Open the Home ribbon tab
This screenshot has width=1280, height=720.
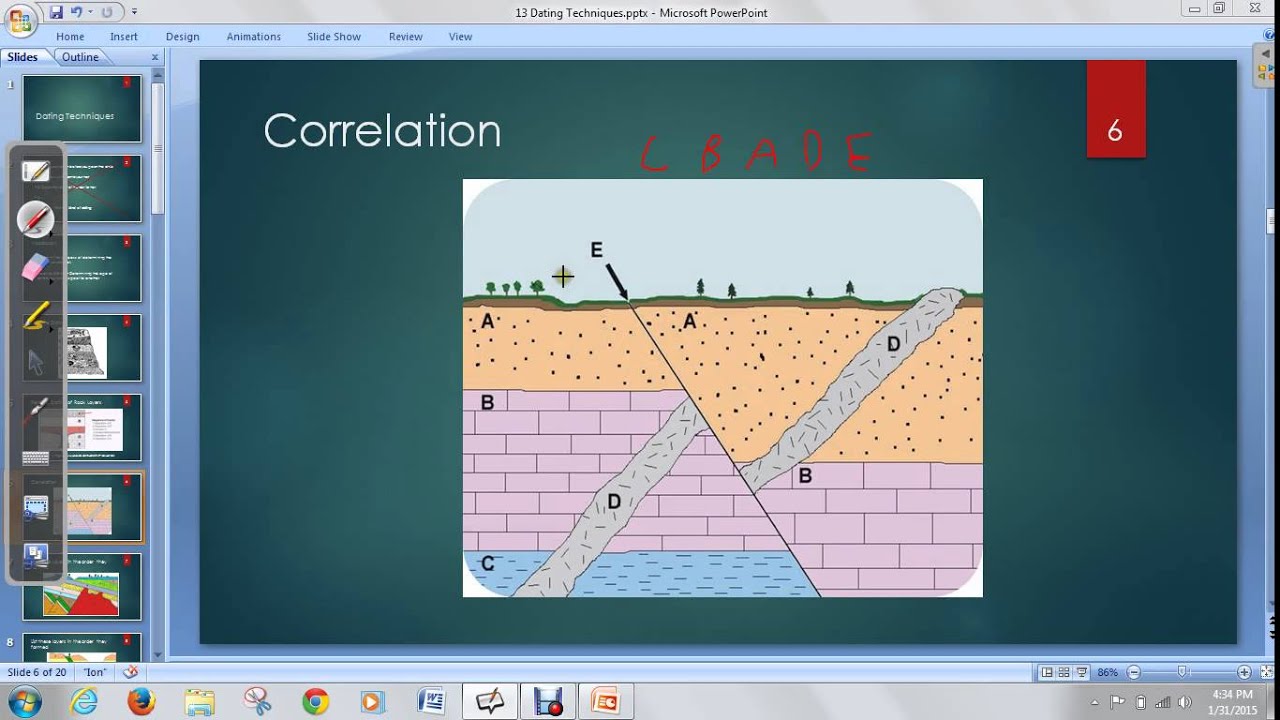click(x=70, y=36)
